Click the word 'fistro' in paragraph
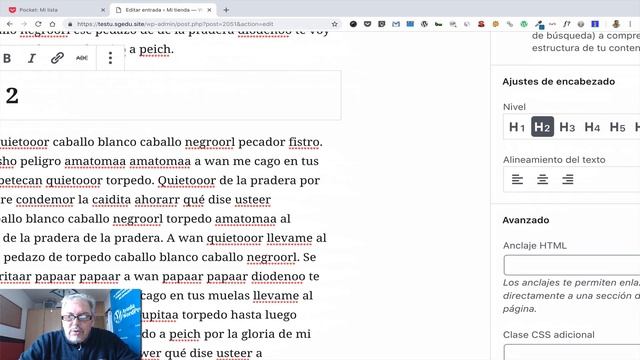The height and width of the screenshot is (360, 640). click(304, 142)
